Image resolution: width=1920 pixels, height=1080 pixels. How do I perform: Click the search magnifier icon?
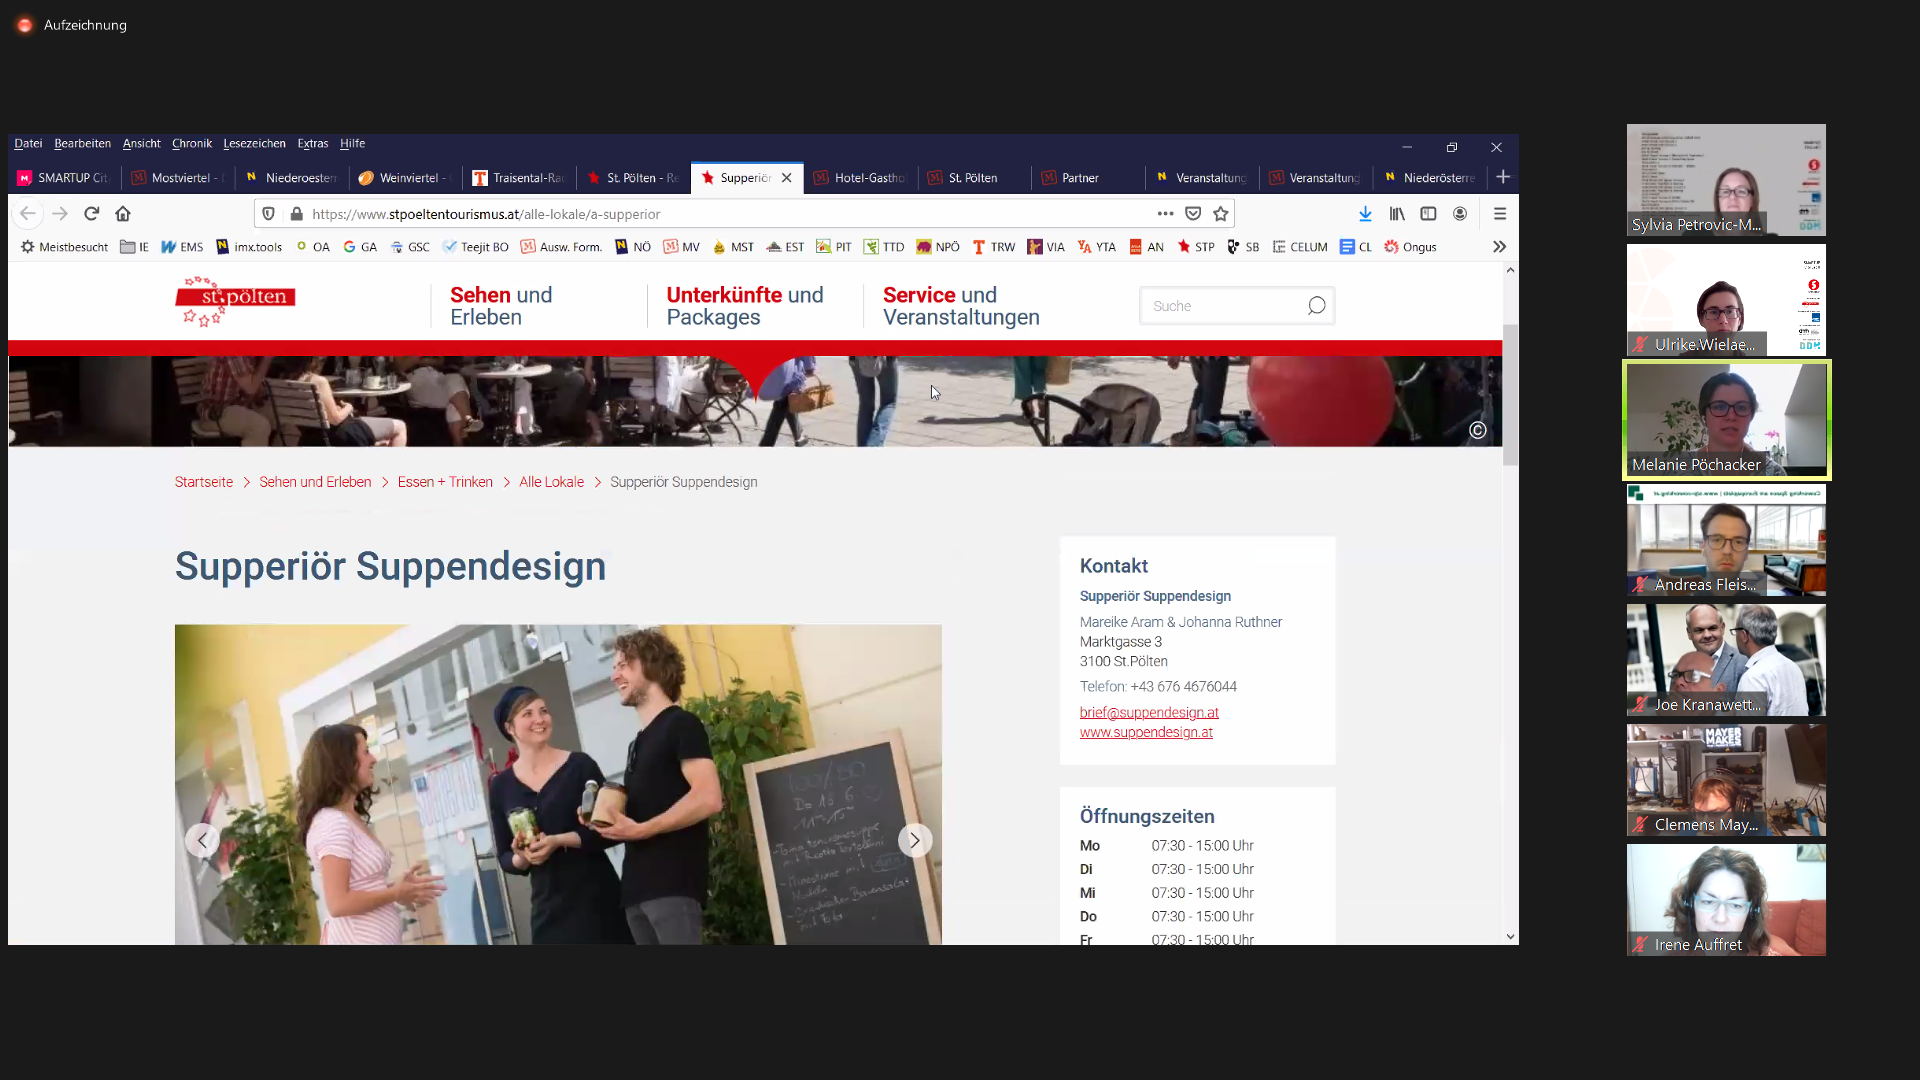[x=1316, y=306]
